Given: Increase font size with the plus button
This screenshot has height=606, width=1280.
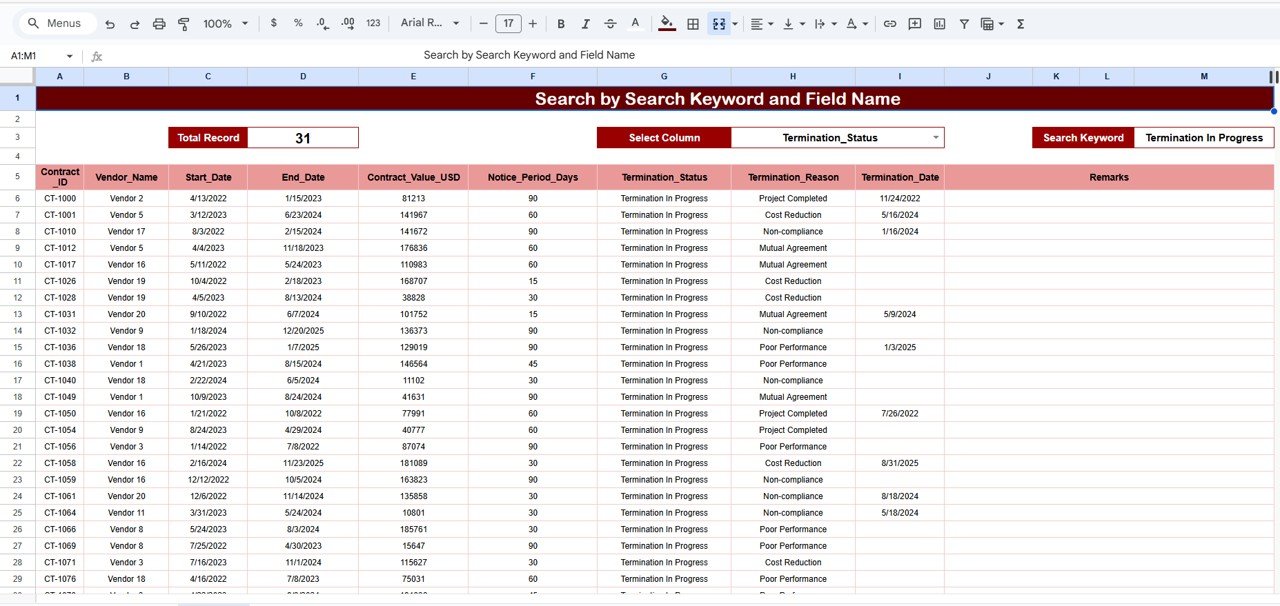Looking at the screenshot, I should tap(533, 23).
